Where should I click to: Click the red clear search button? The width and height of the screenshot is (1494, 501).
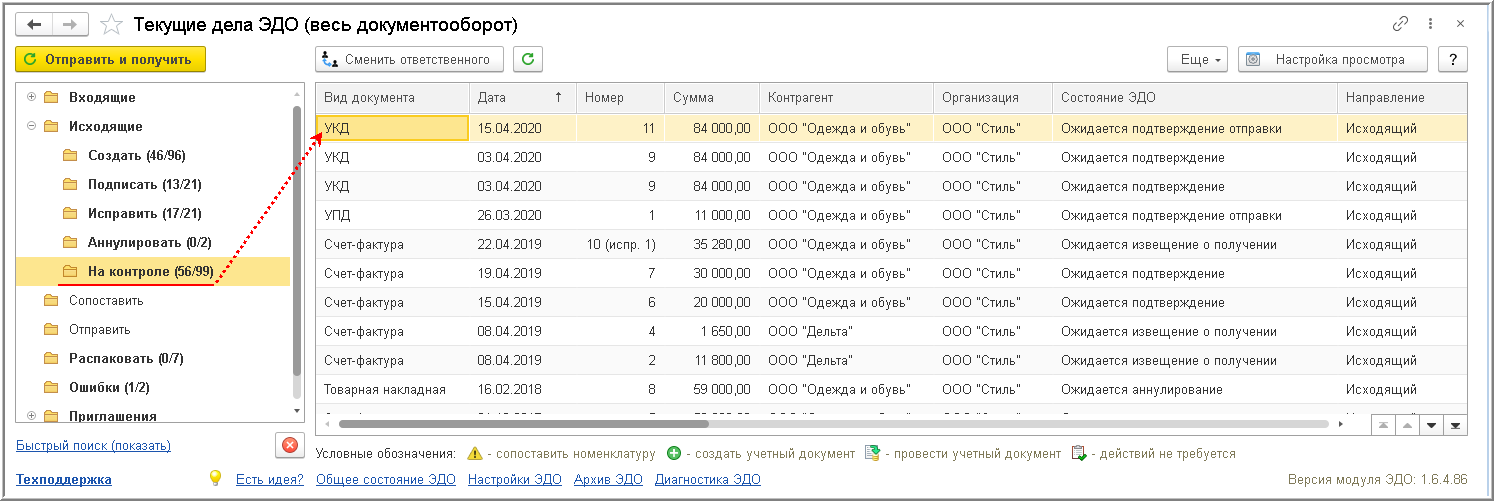[x=289, y=445]
